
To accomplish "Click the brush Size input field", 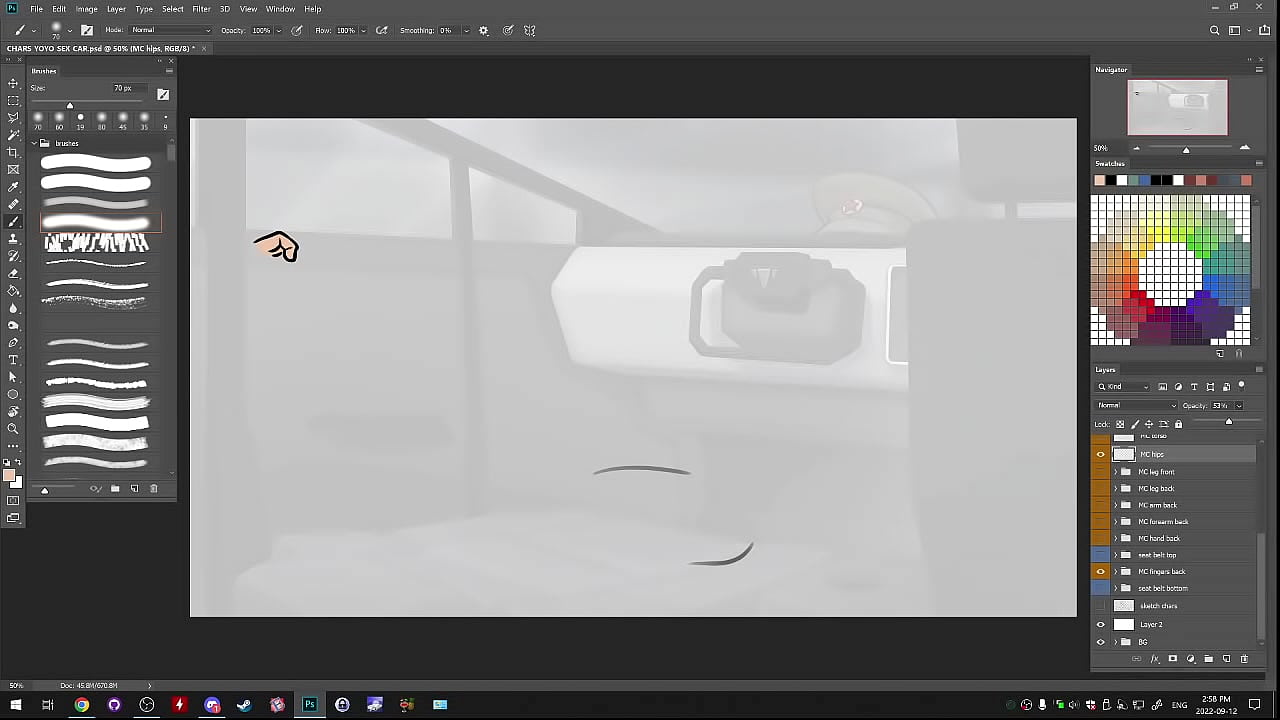I will [124, 88].
